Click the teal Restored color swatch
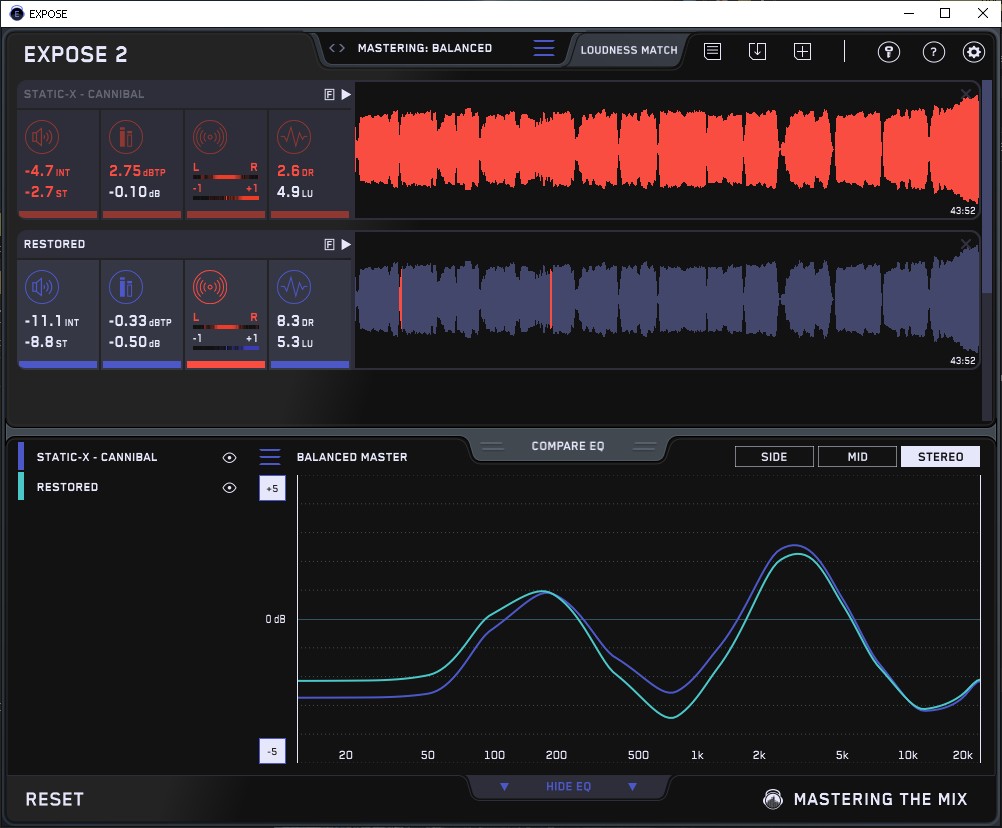 [21, 486]
